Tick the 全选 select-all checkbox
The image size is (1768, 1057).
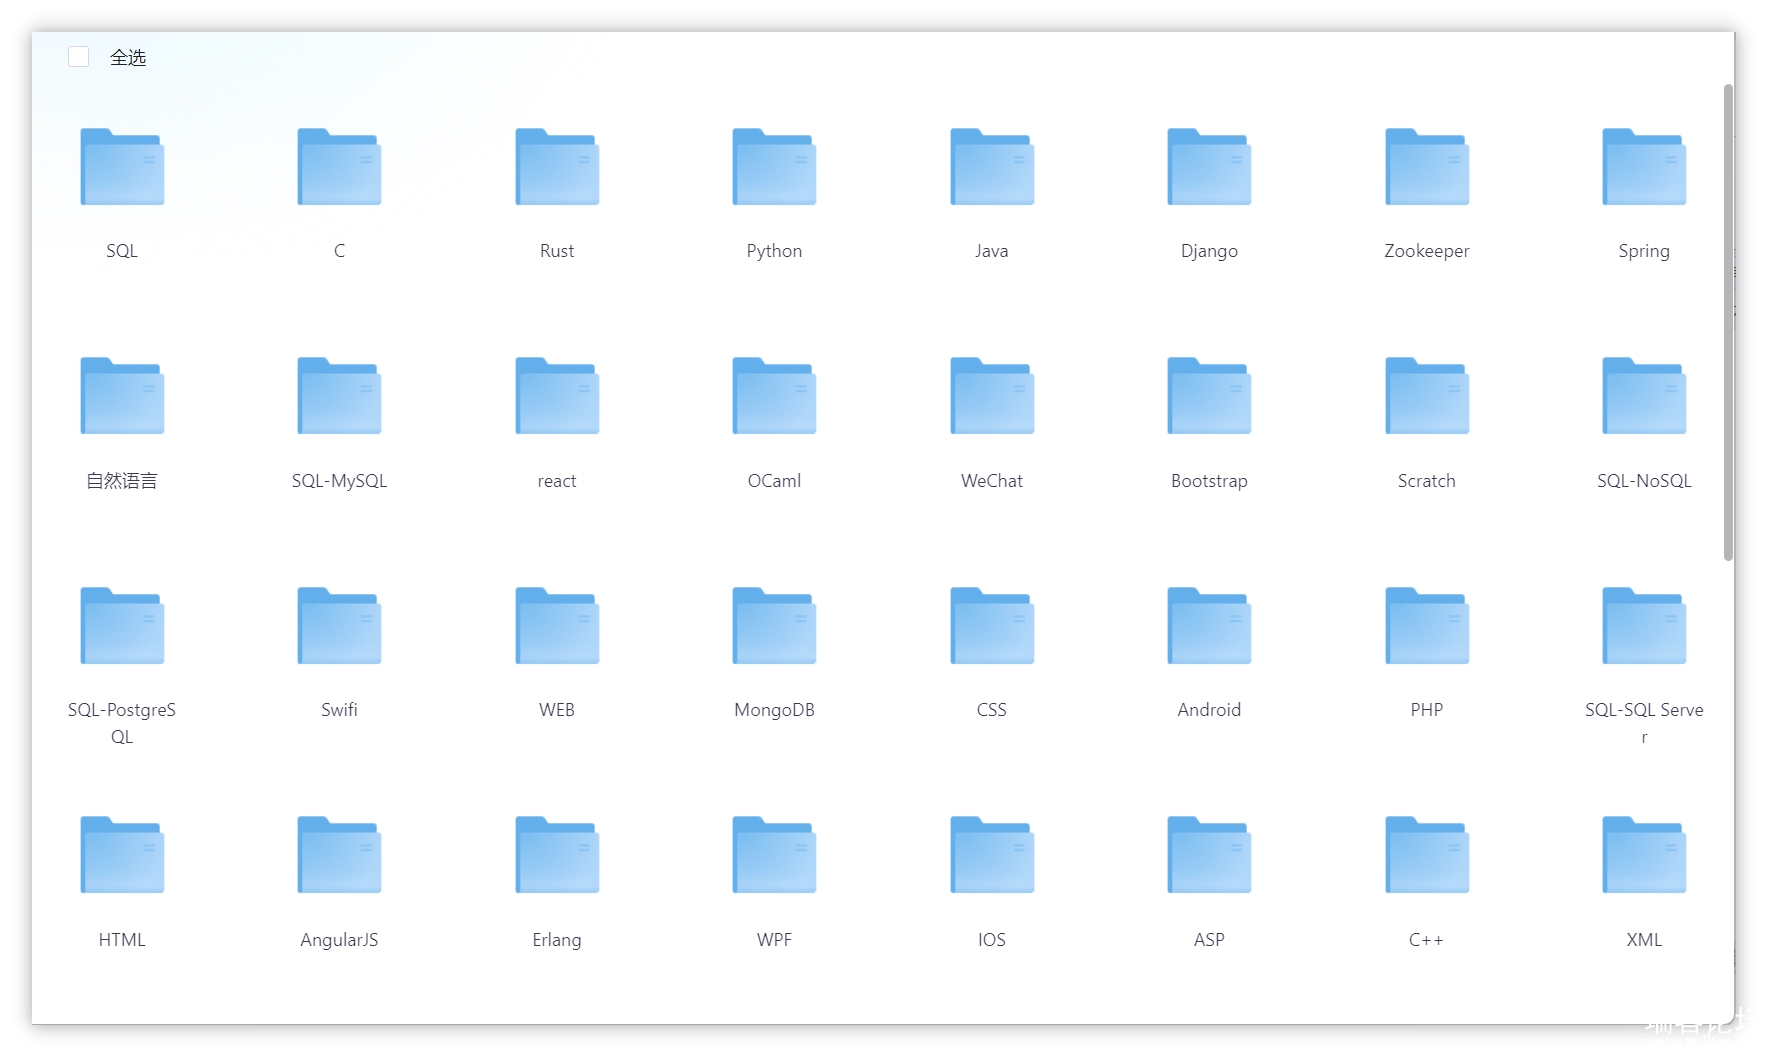79,57
